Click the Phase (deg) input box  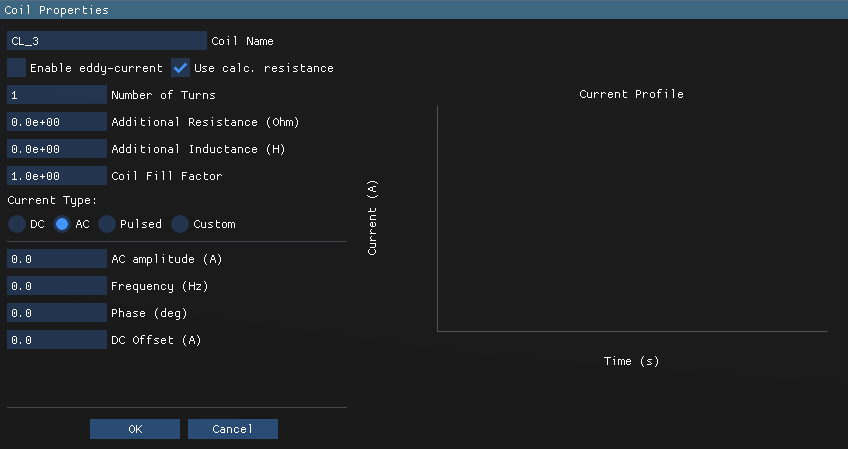[56, 313]
